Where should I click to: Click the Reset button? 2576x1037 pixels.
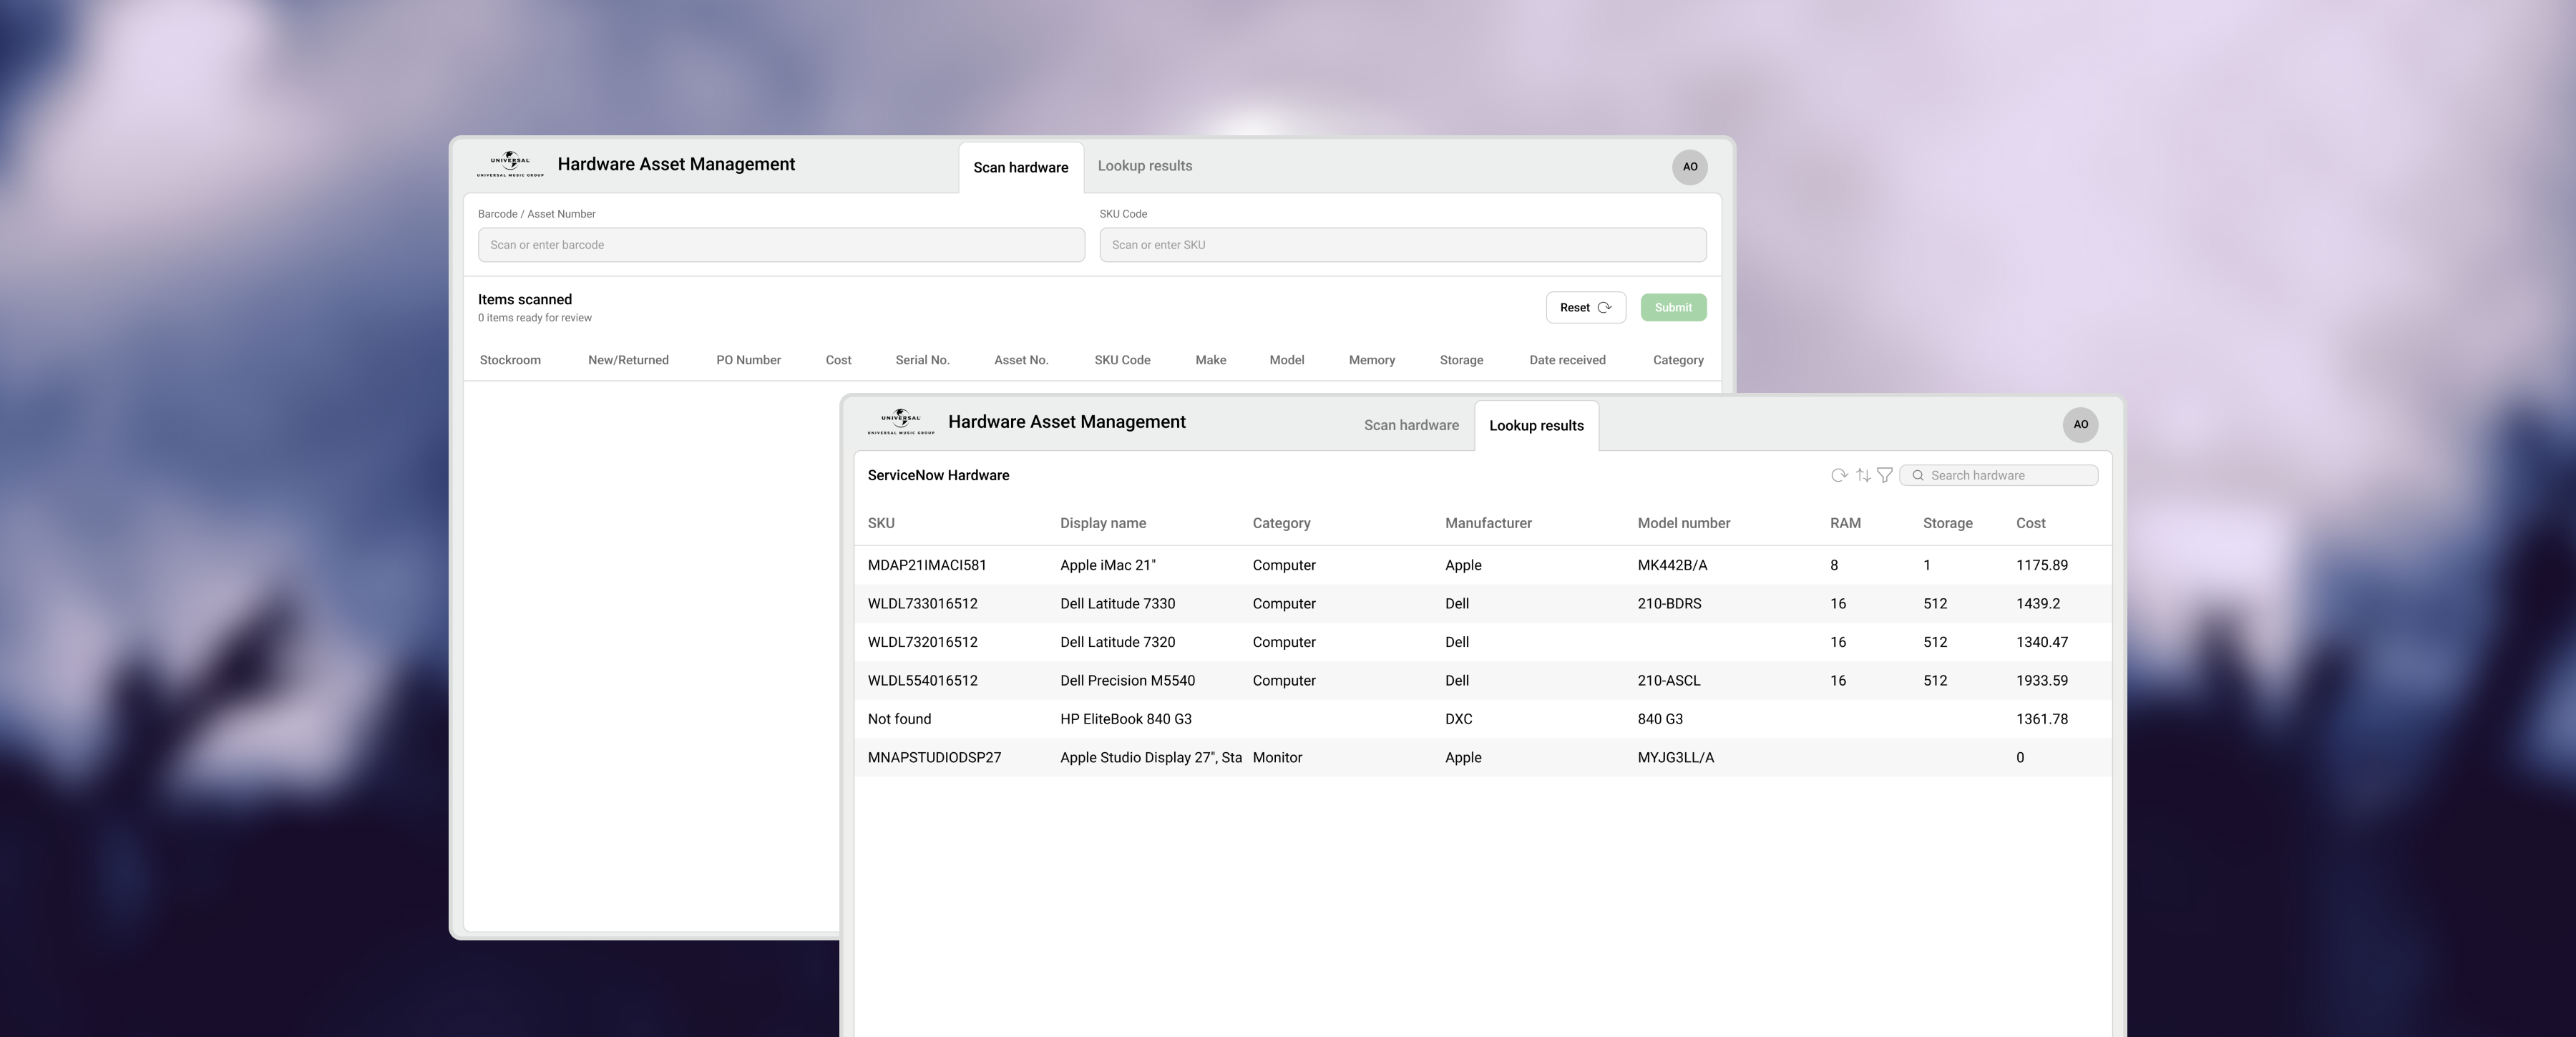(x=1586, y=307)
